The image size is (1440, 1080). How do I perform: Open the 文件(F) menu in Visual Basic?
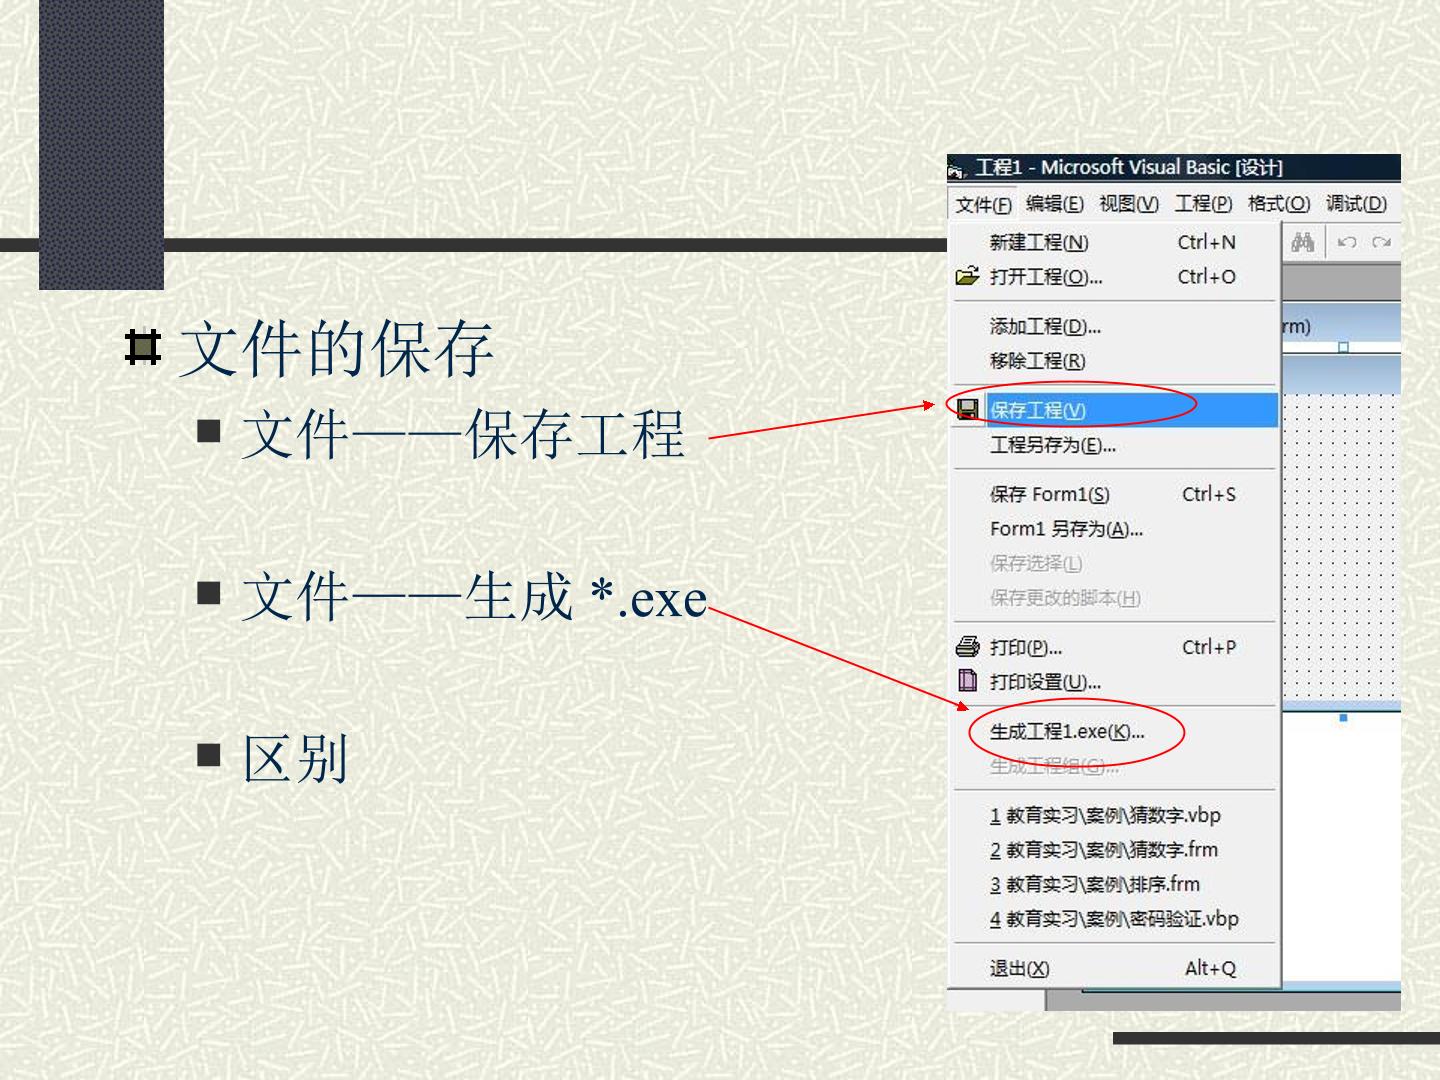tap(982, 204)
